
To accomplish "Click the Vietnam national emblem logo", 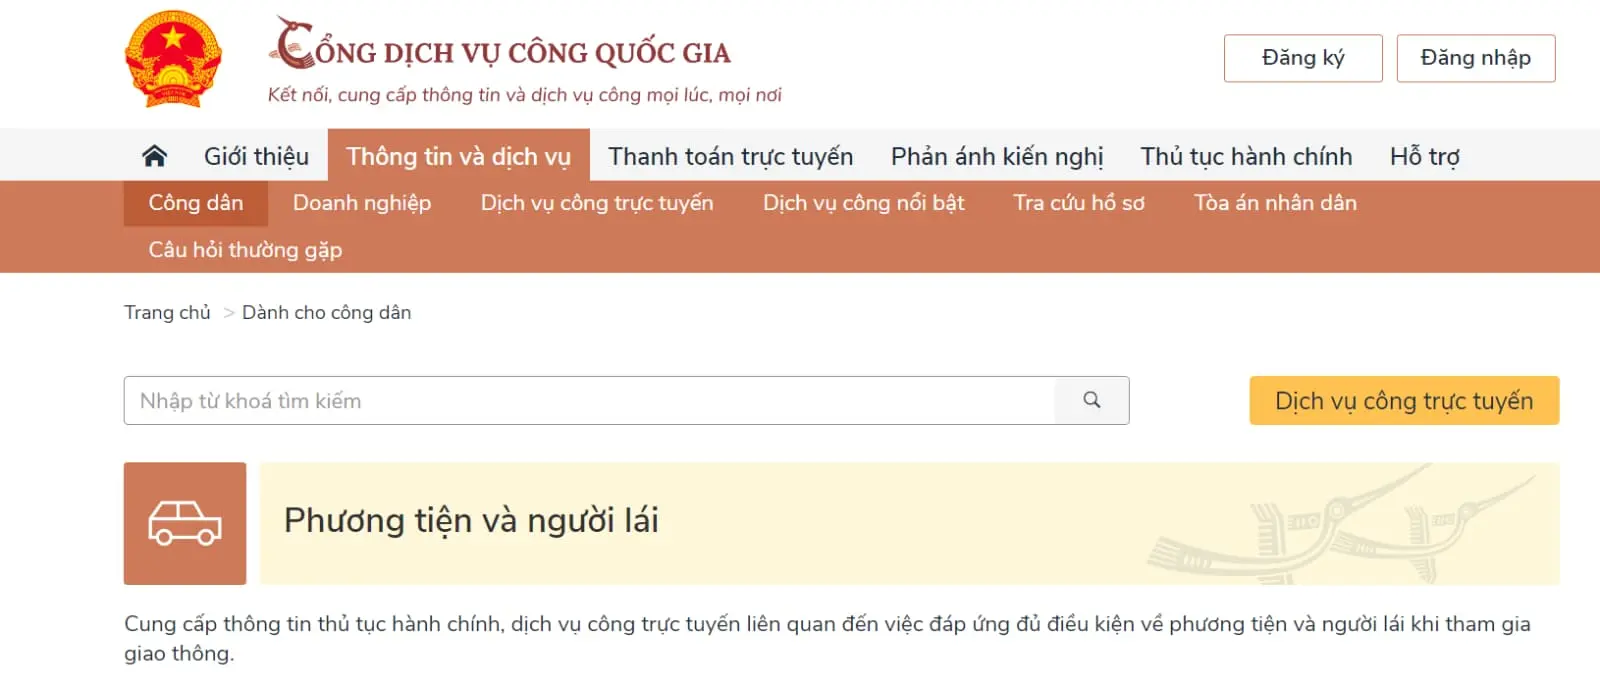I will point(173,60).
